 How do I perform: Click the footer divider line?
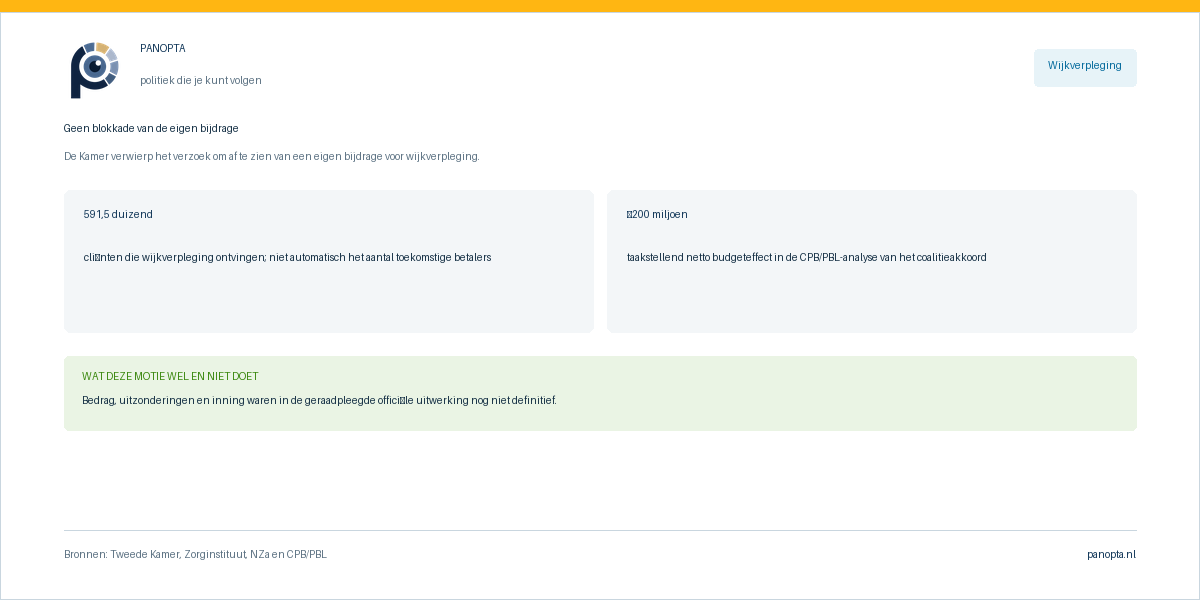pos(600,530)
